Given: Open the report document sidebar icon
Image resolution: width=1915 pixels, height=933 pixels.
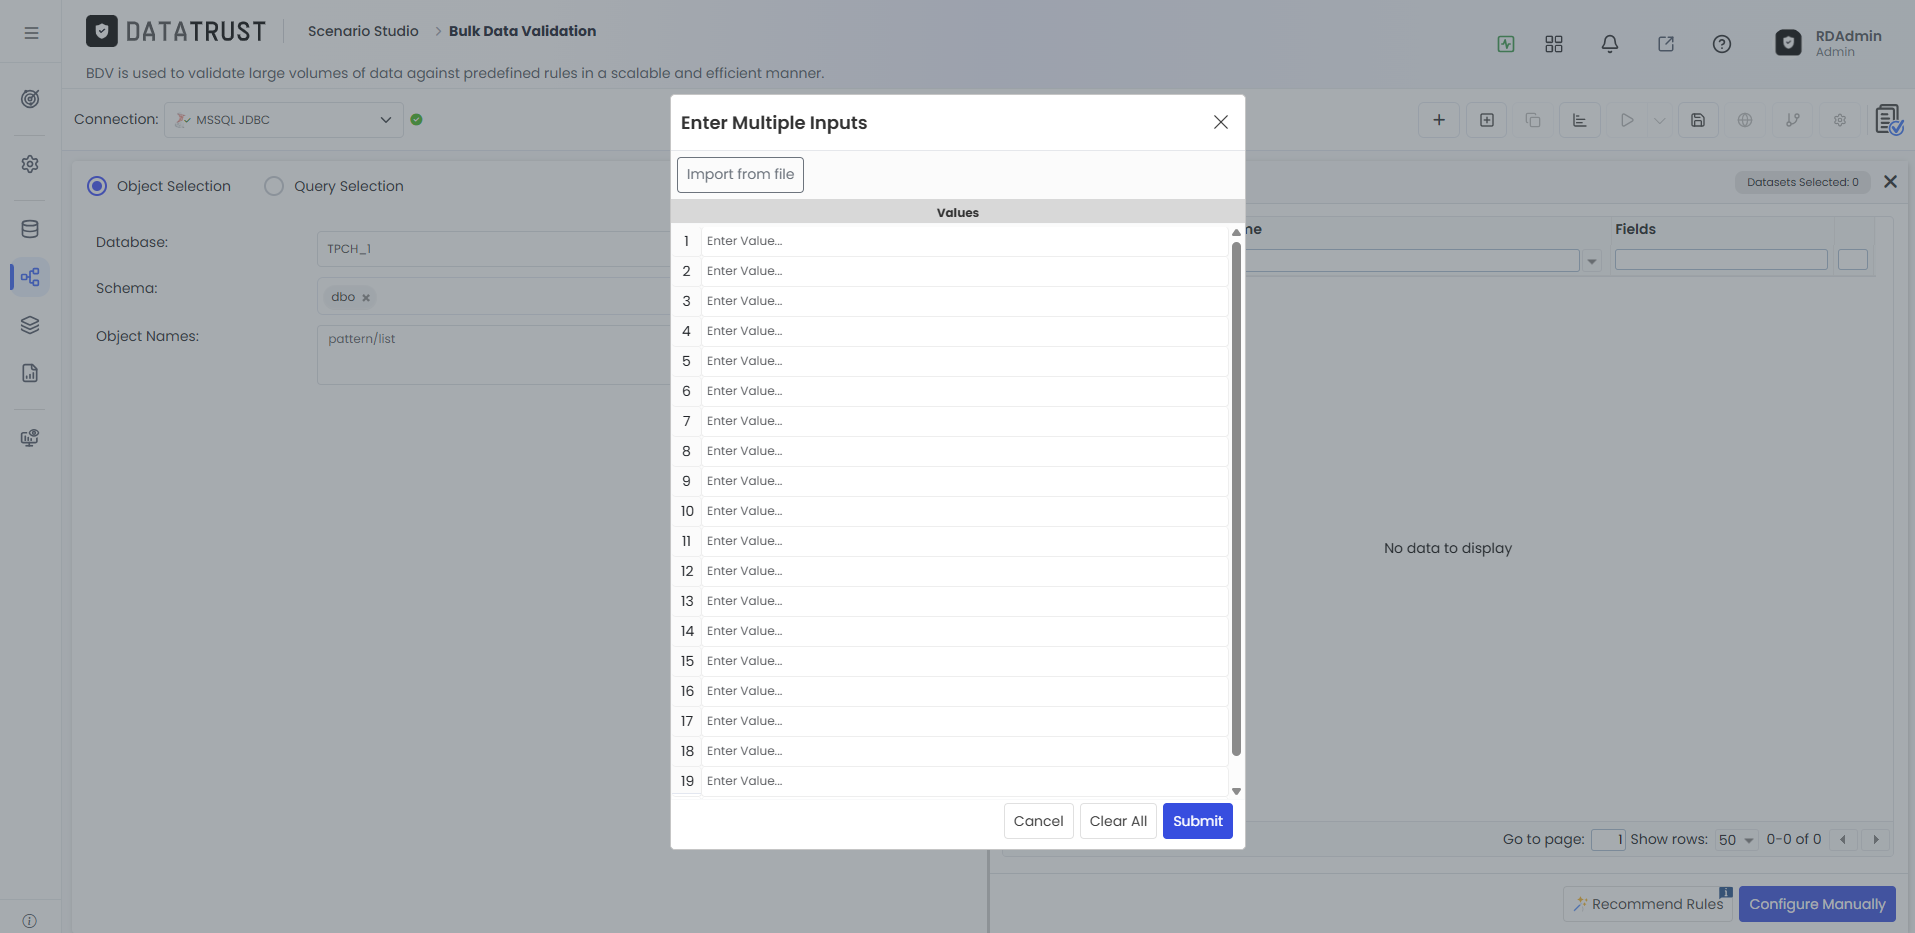Looking at the screenshot, I should pos(30,373).
